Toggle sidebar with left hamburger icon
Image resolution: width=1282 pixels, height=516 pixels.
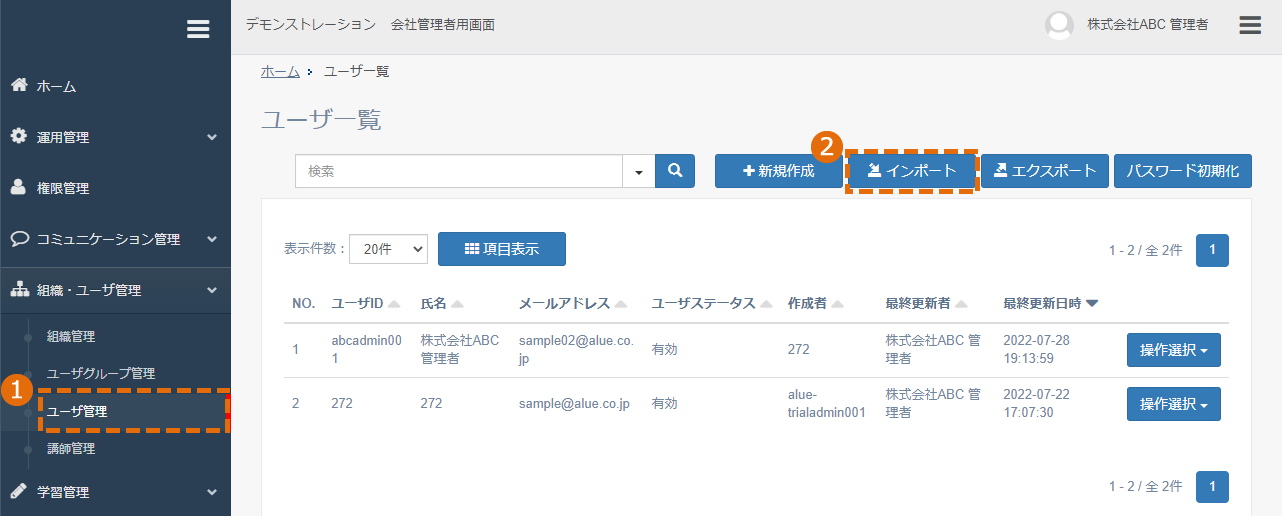click(x=198, y=29)
